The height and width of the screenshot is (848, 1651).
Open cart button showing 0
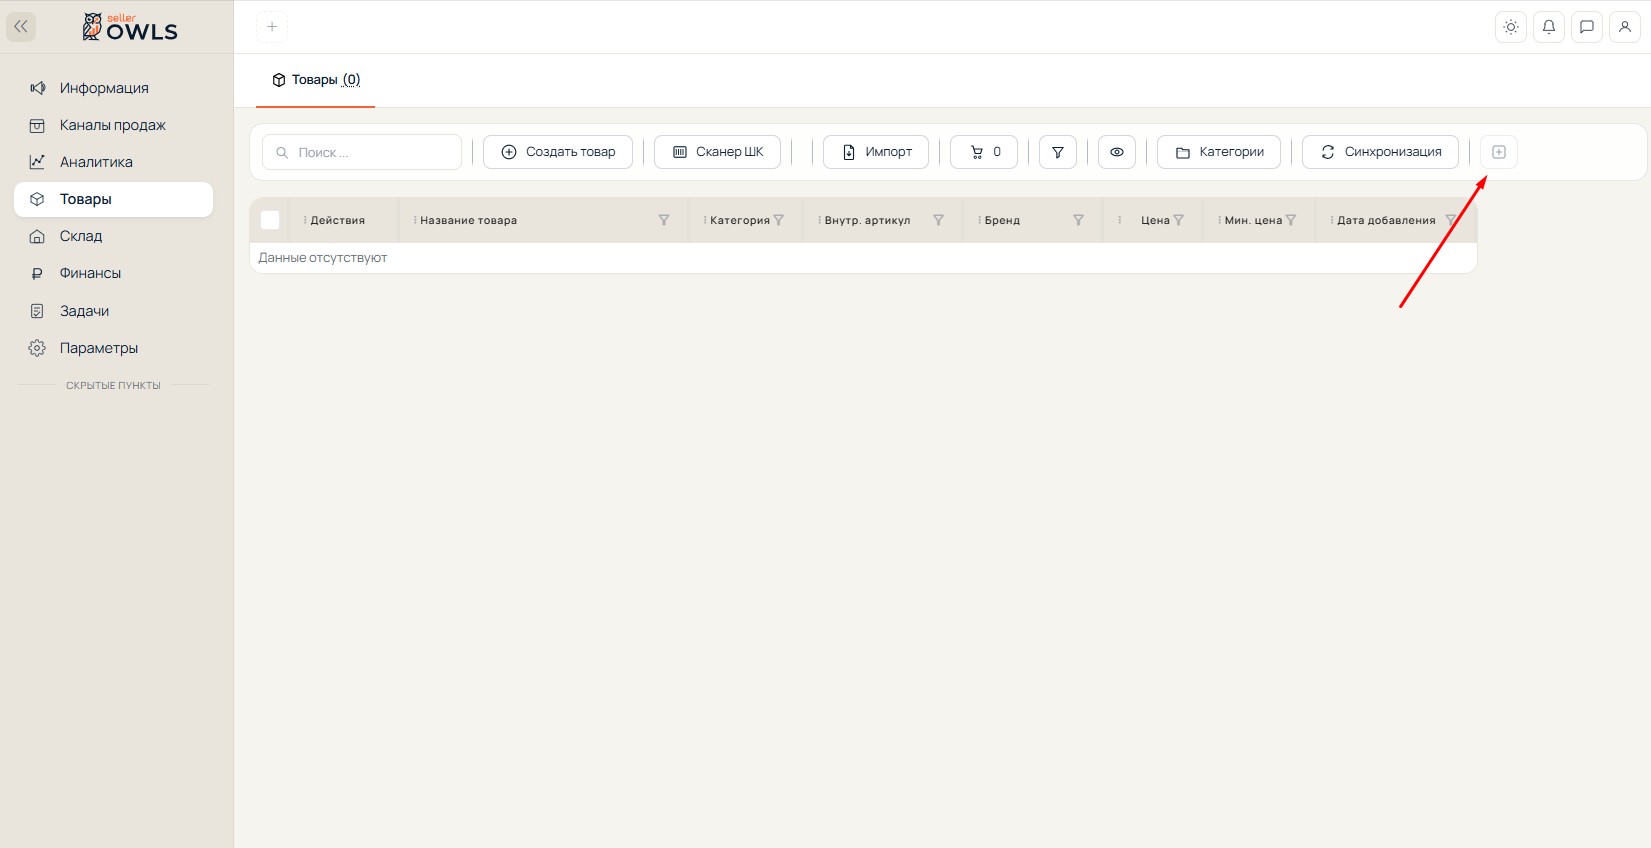(x=984, y=152)
